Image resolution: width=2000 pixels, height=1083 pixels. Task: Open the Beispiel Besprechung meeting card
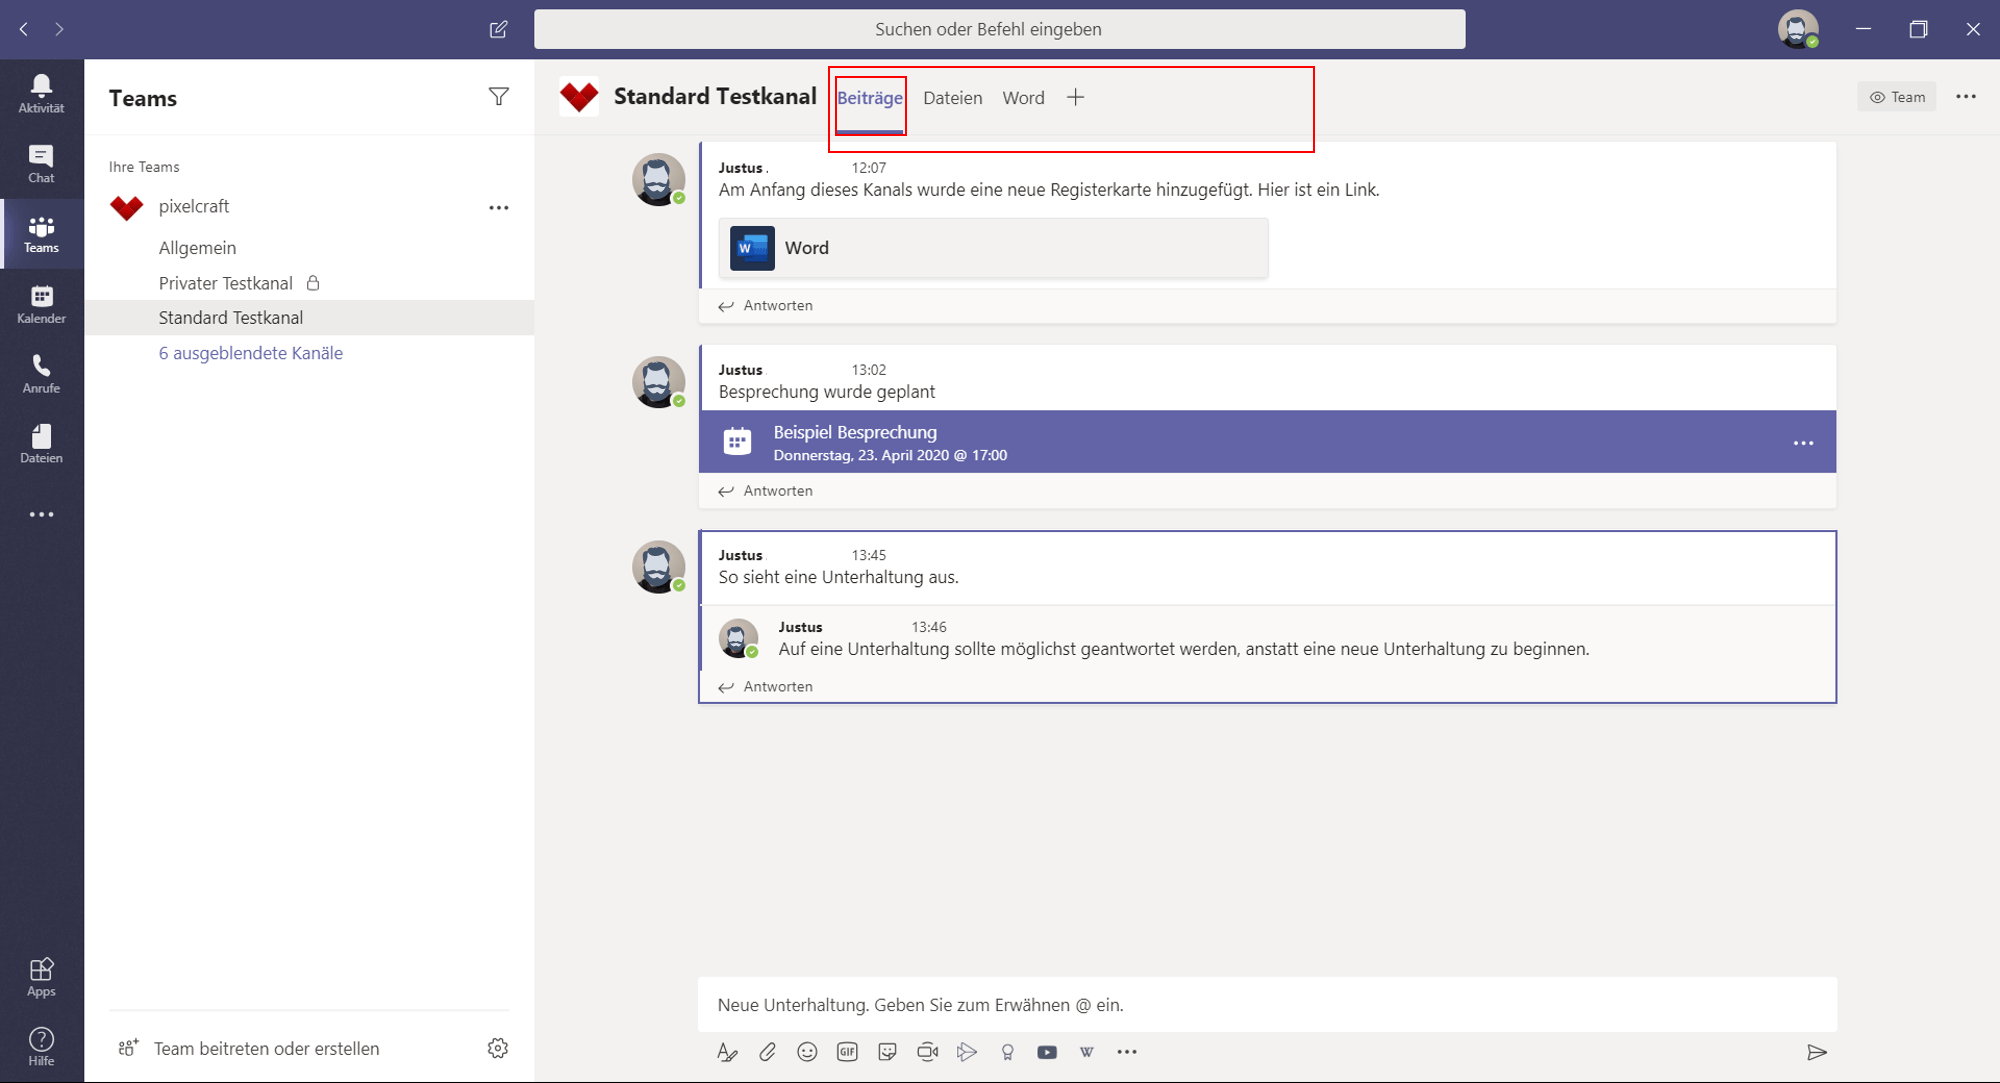tap(1267, 442)
